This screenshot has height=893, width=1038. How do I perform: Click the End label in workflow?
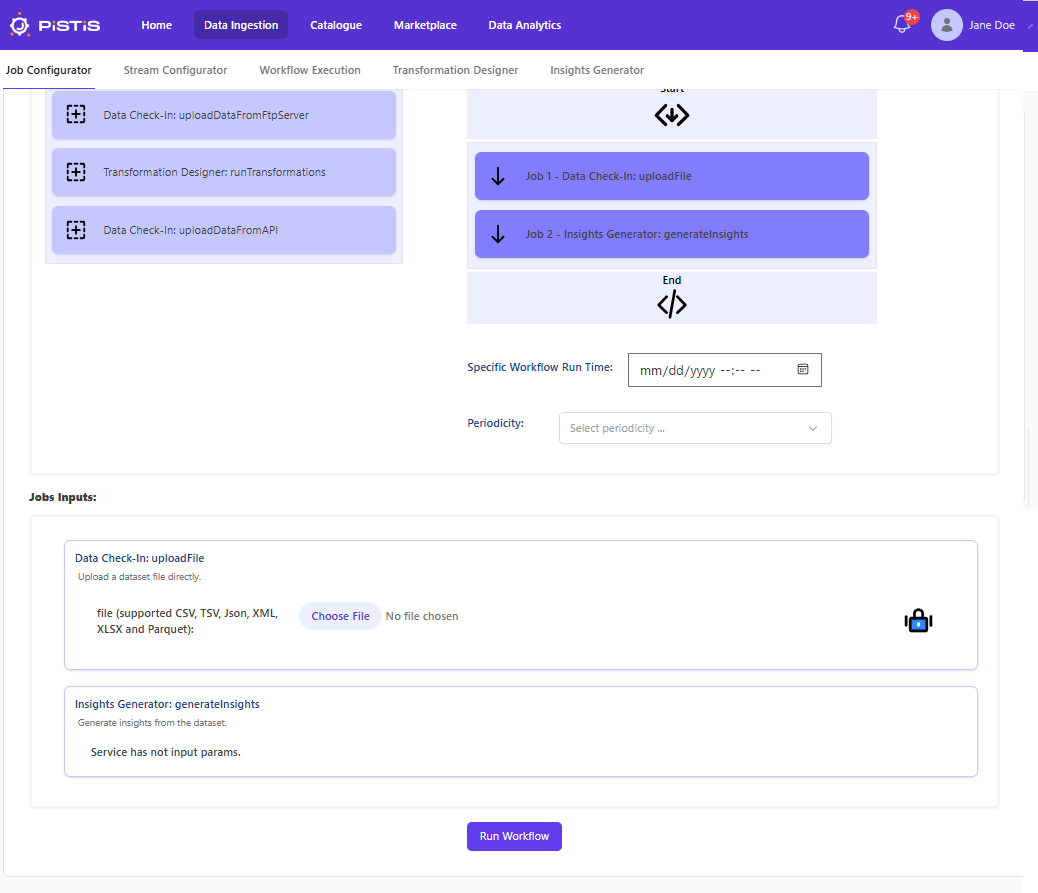pos(672,280)
